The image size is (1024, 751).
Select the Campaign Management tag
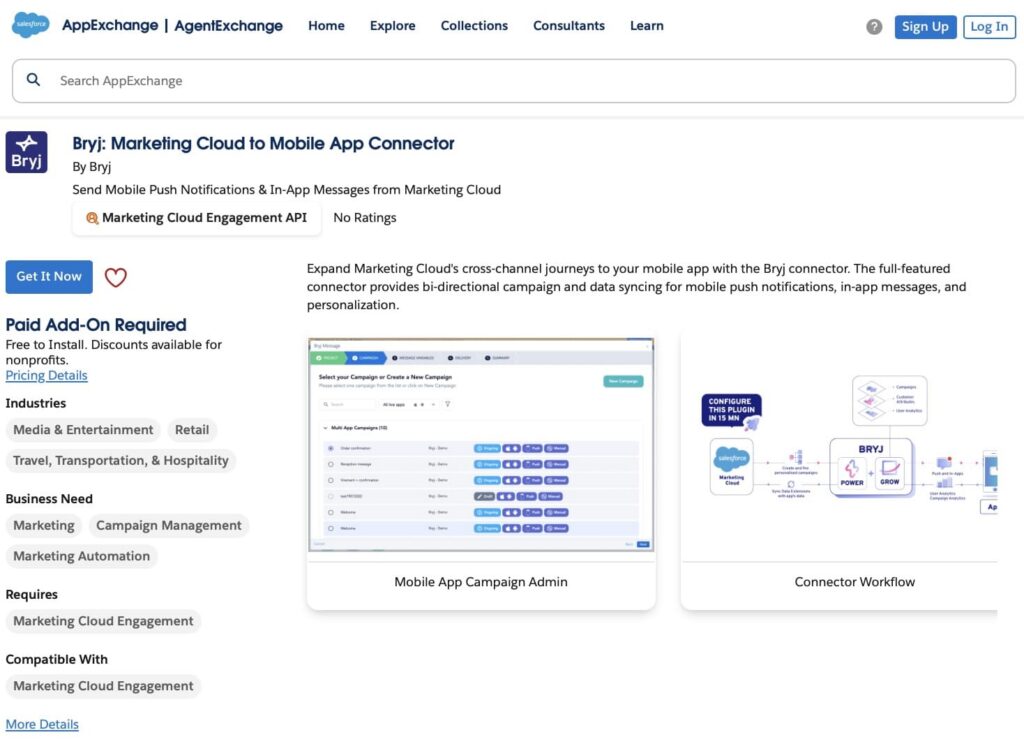coord(168,526)
